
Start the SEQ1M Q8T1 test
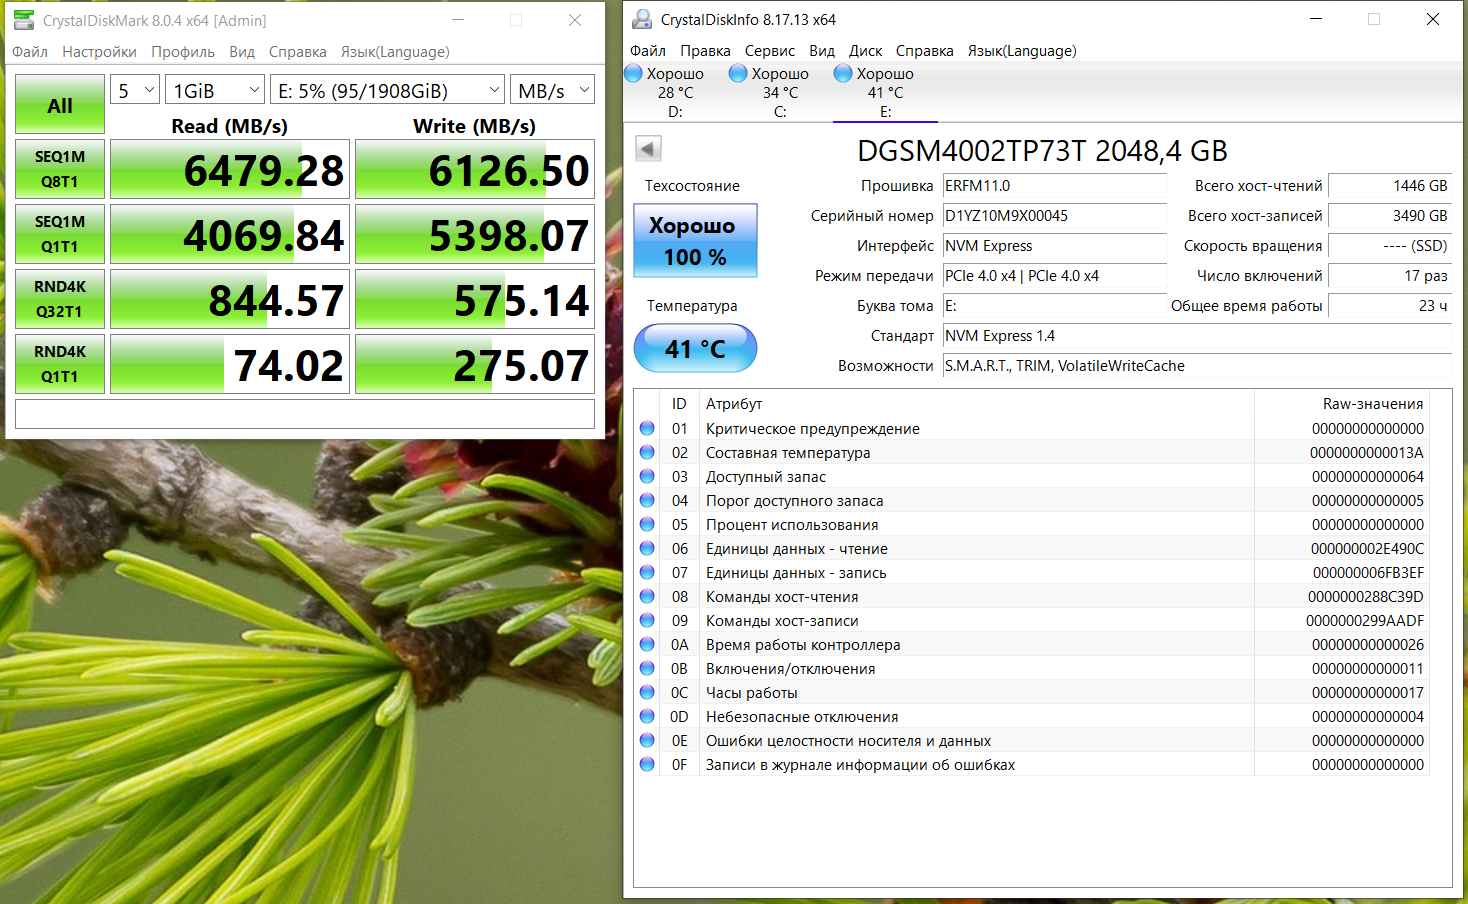pos(60,169)
